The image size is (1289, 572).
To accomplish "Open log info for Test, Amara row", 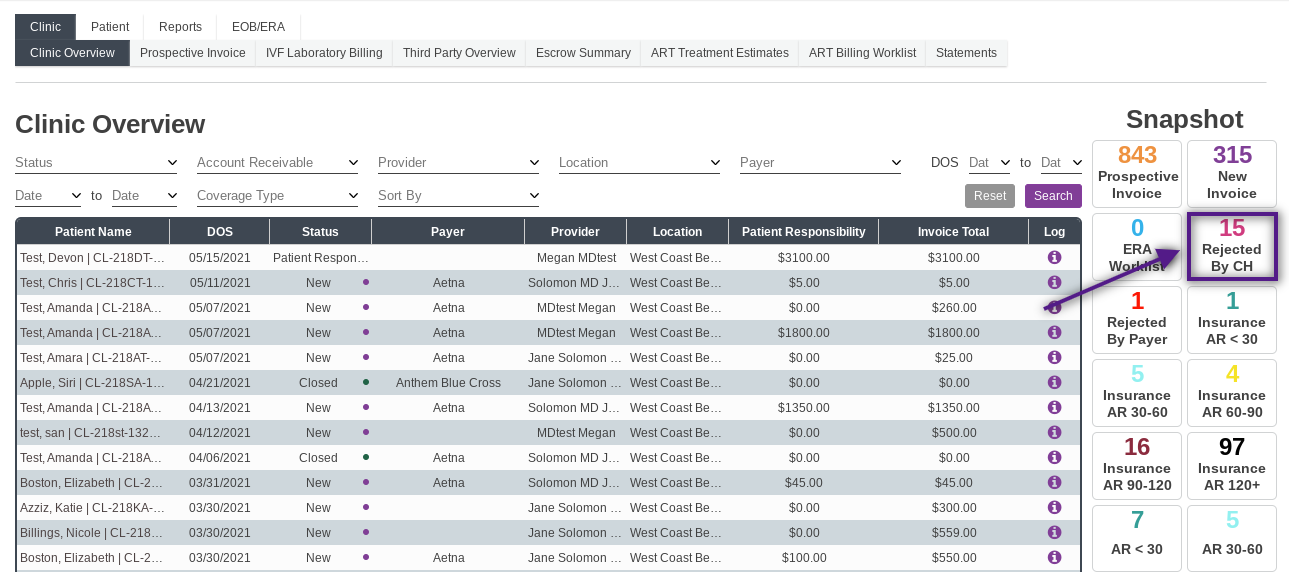I will pos(1054,357).
